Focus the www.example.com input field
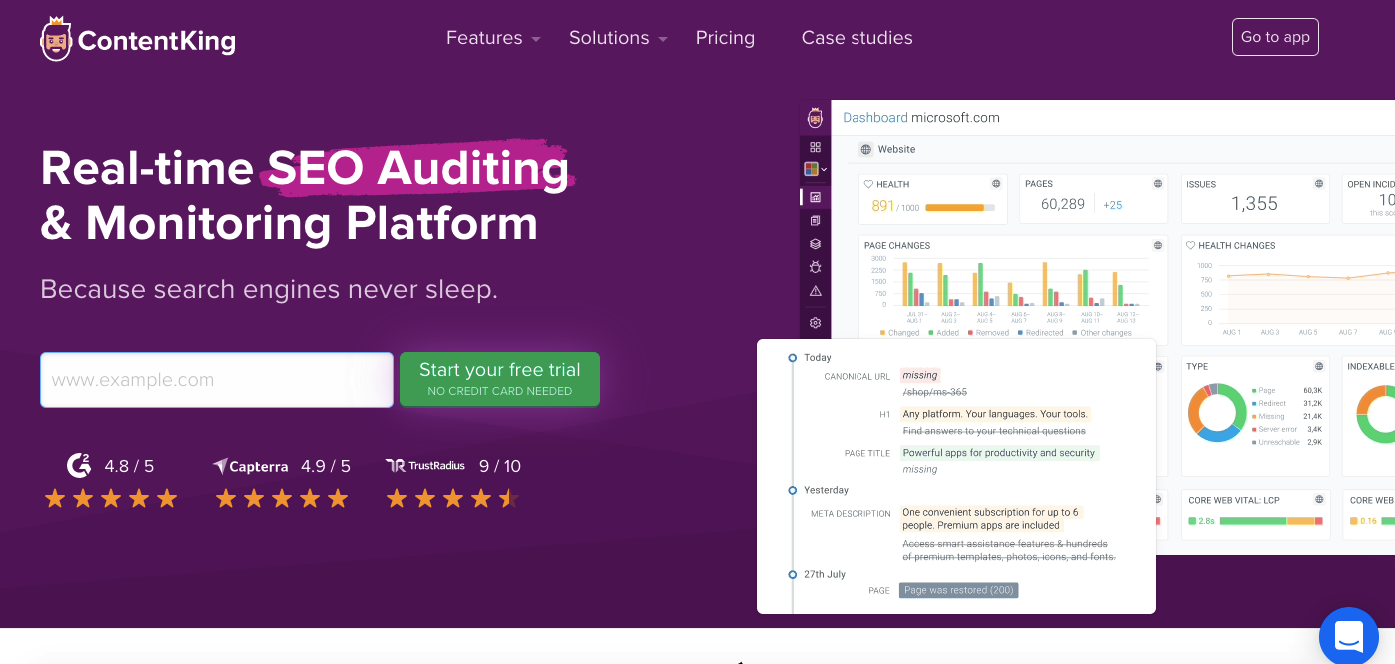Viewport: 1395px width, 664px height. (217, 380)
